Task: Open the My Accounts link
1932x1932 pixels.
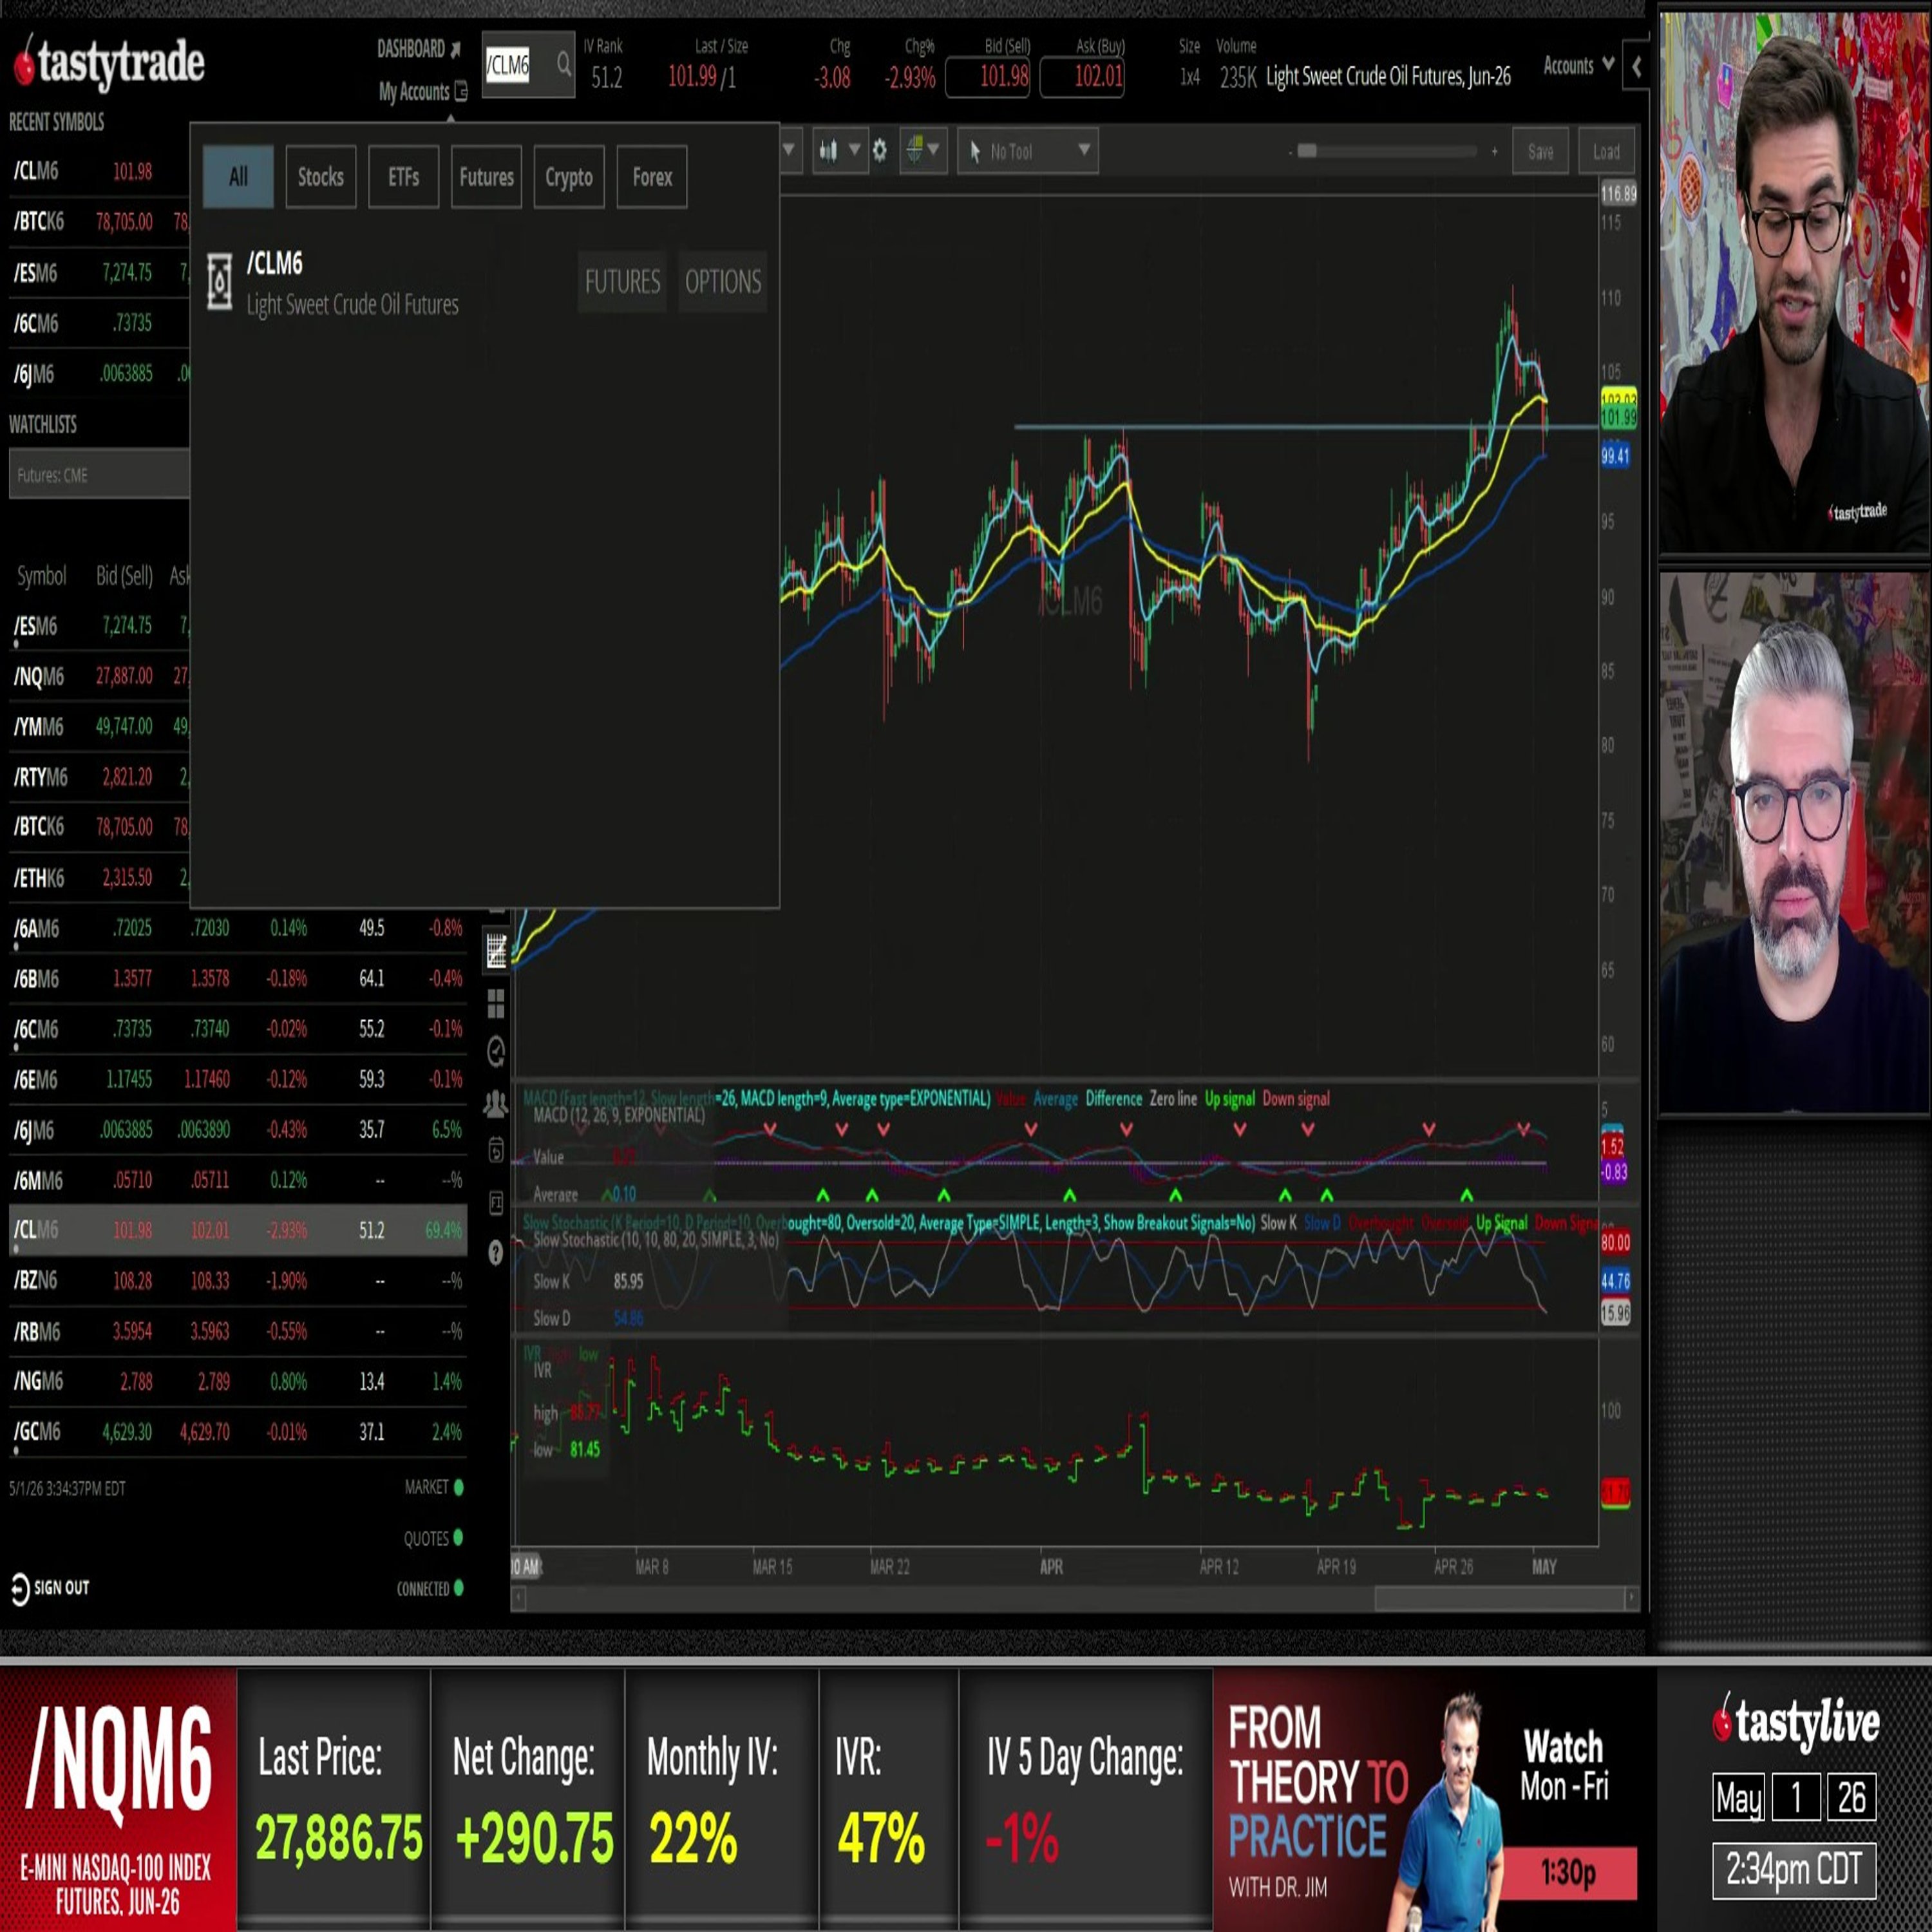Action: (x=414, y=92)
